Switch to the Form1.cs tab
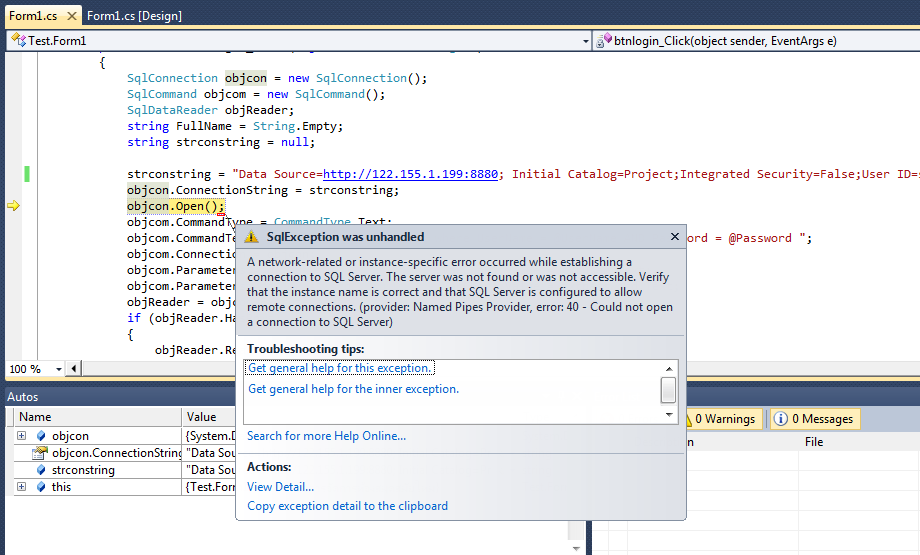Viewport: 920px width, 555px height. (33, 16)
